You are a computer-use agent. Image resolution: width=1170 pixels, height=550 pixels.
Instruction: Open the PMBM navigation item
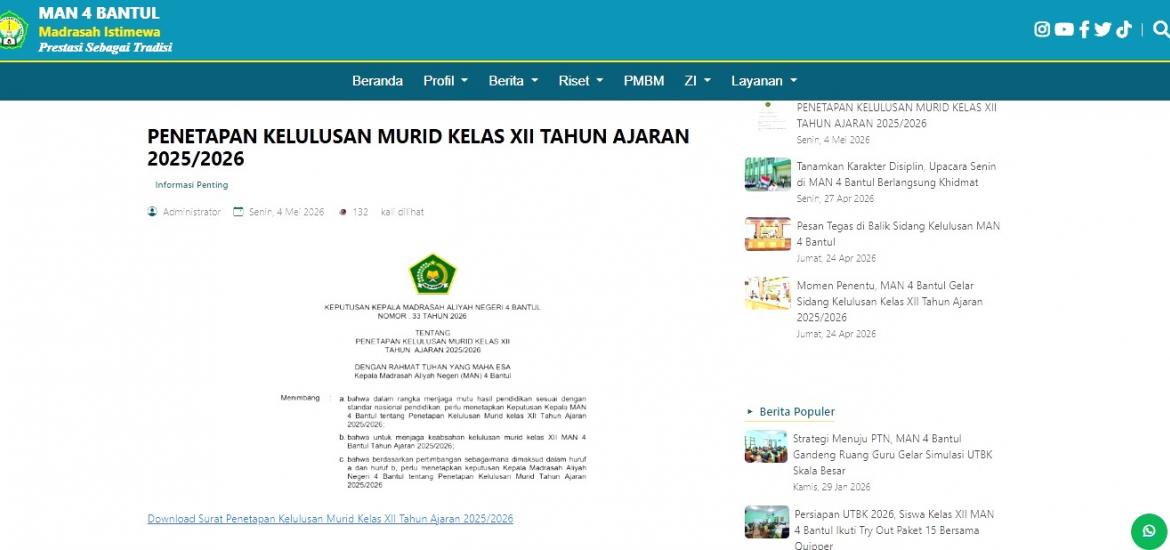644,81
